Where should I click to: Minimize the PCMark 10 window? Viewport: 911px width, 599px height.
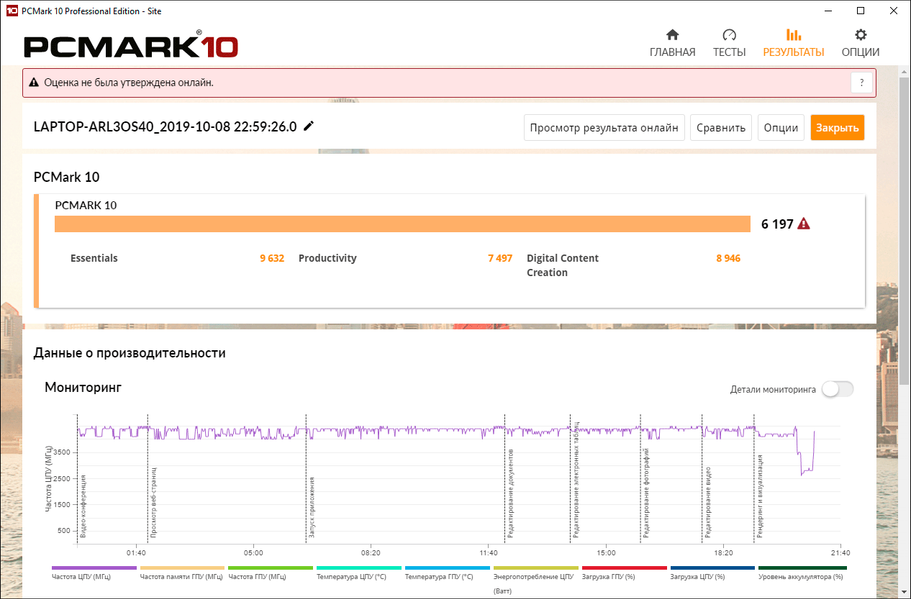pos(828,10)
